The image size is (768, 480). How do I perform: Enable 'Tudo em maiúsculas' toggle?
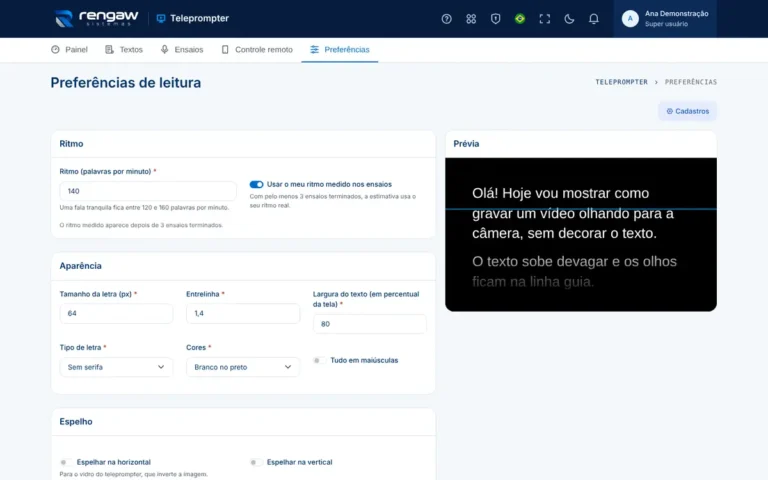(319, 360)
